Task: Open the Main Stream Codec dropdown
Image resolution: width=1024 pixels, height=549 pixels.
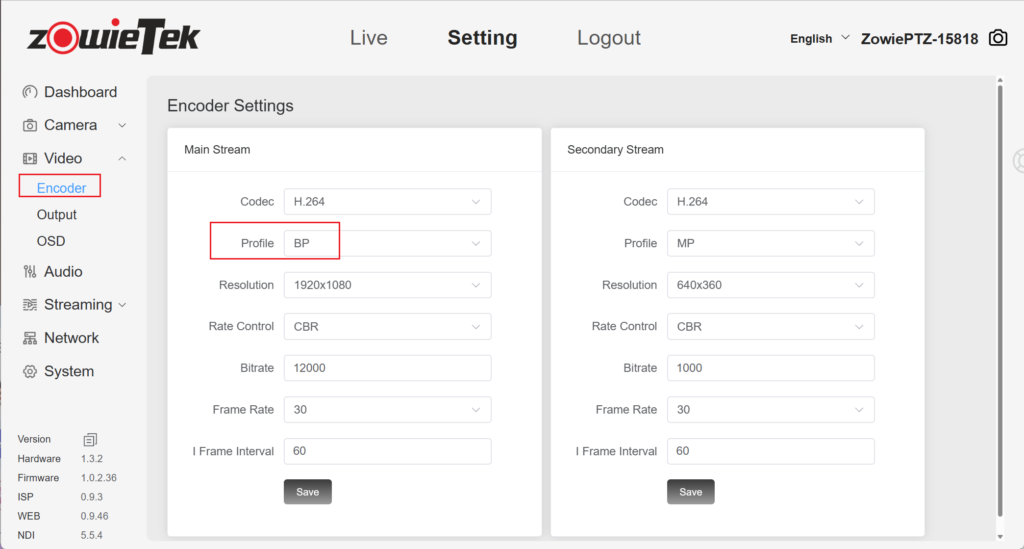Action: coord(387,201)
